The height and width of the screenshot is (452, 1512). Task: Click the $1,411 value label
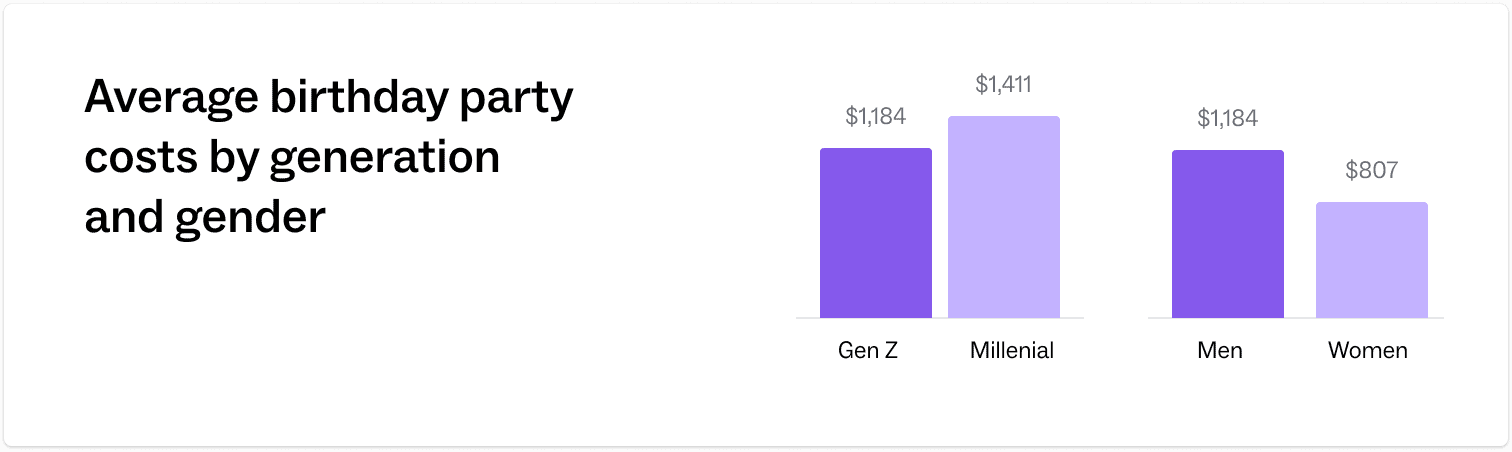click(x=1003, y=85)
